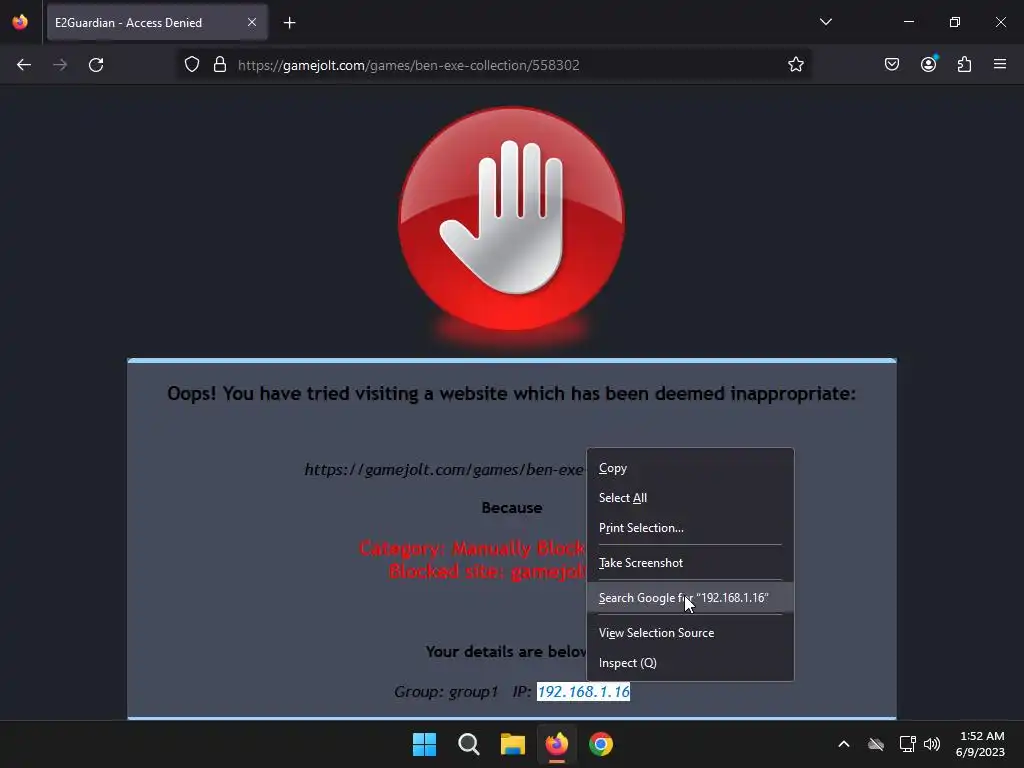Click the grayed forward arrow button
Viewport: 1024px width, 768px height.
(60, 65)
